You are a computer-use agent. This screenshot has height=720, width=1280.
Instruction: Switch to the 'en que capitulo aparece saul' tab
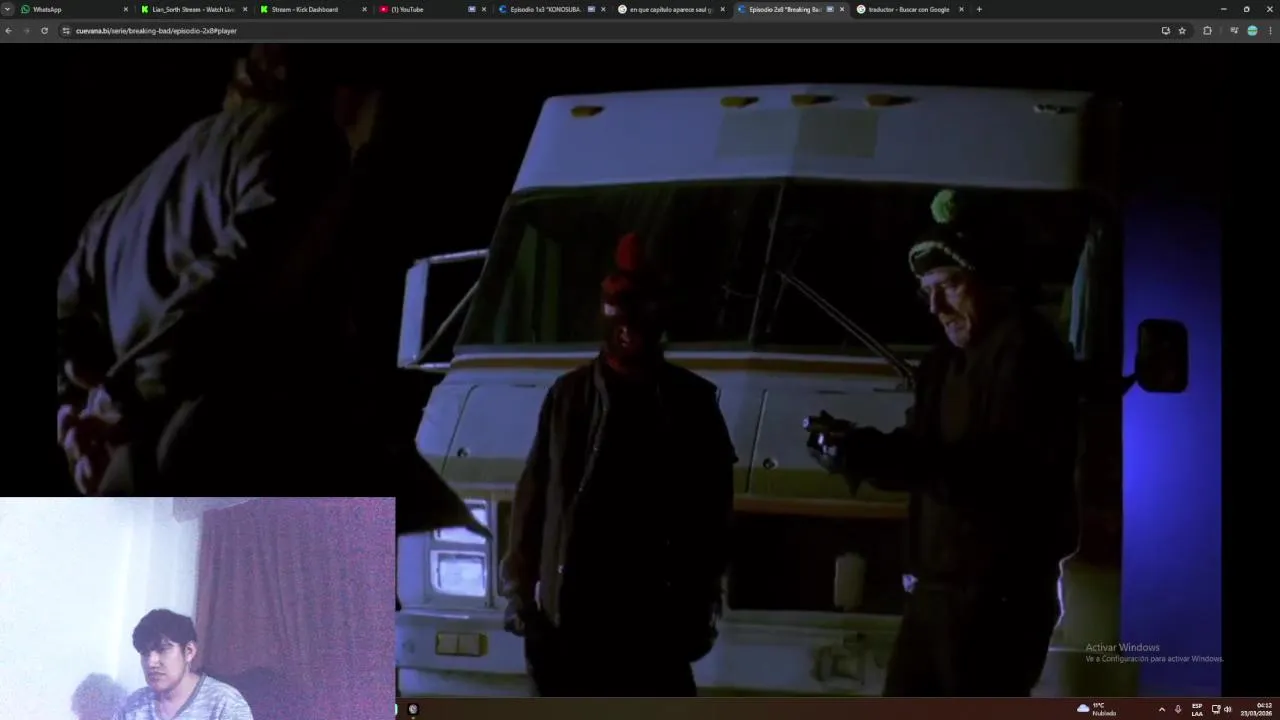tap(669, 9)
